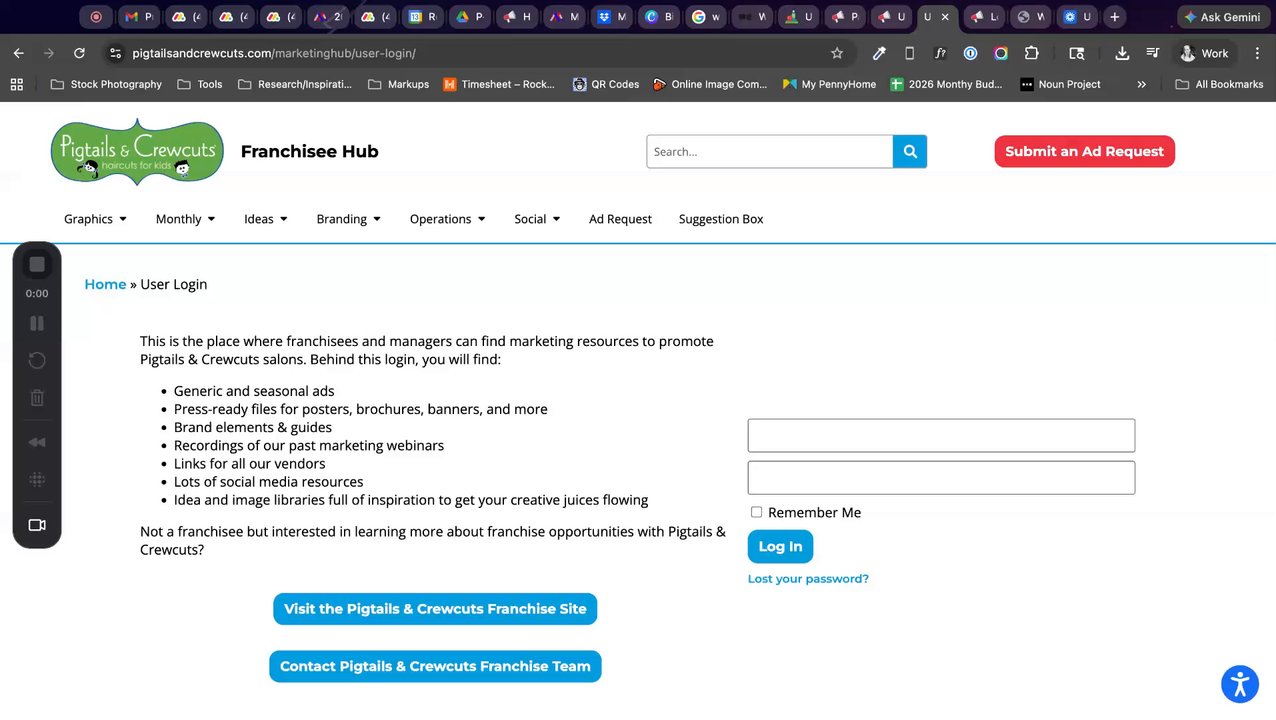Open the Work profile menu
This screenshot has width=1276, height=720.
click(x=1205, y=53)
